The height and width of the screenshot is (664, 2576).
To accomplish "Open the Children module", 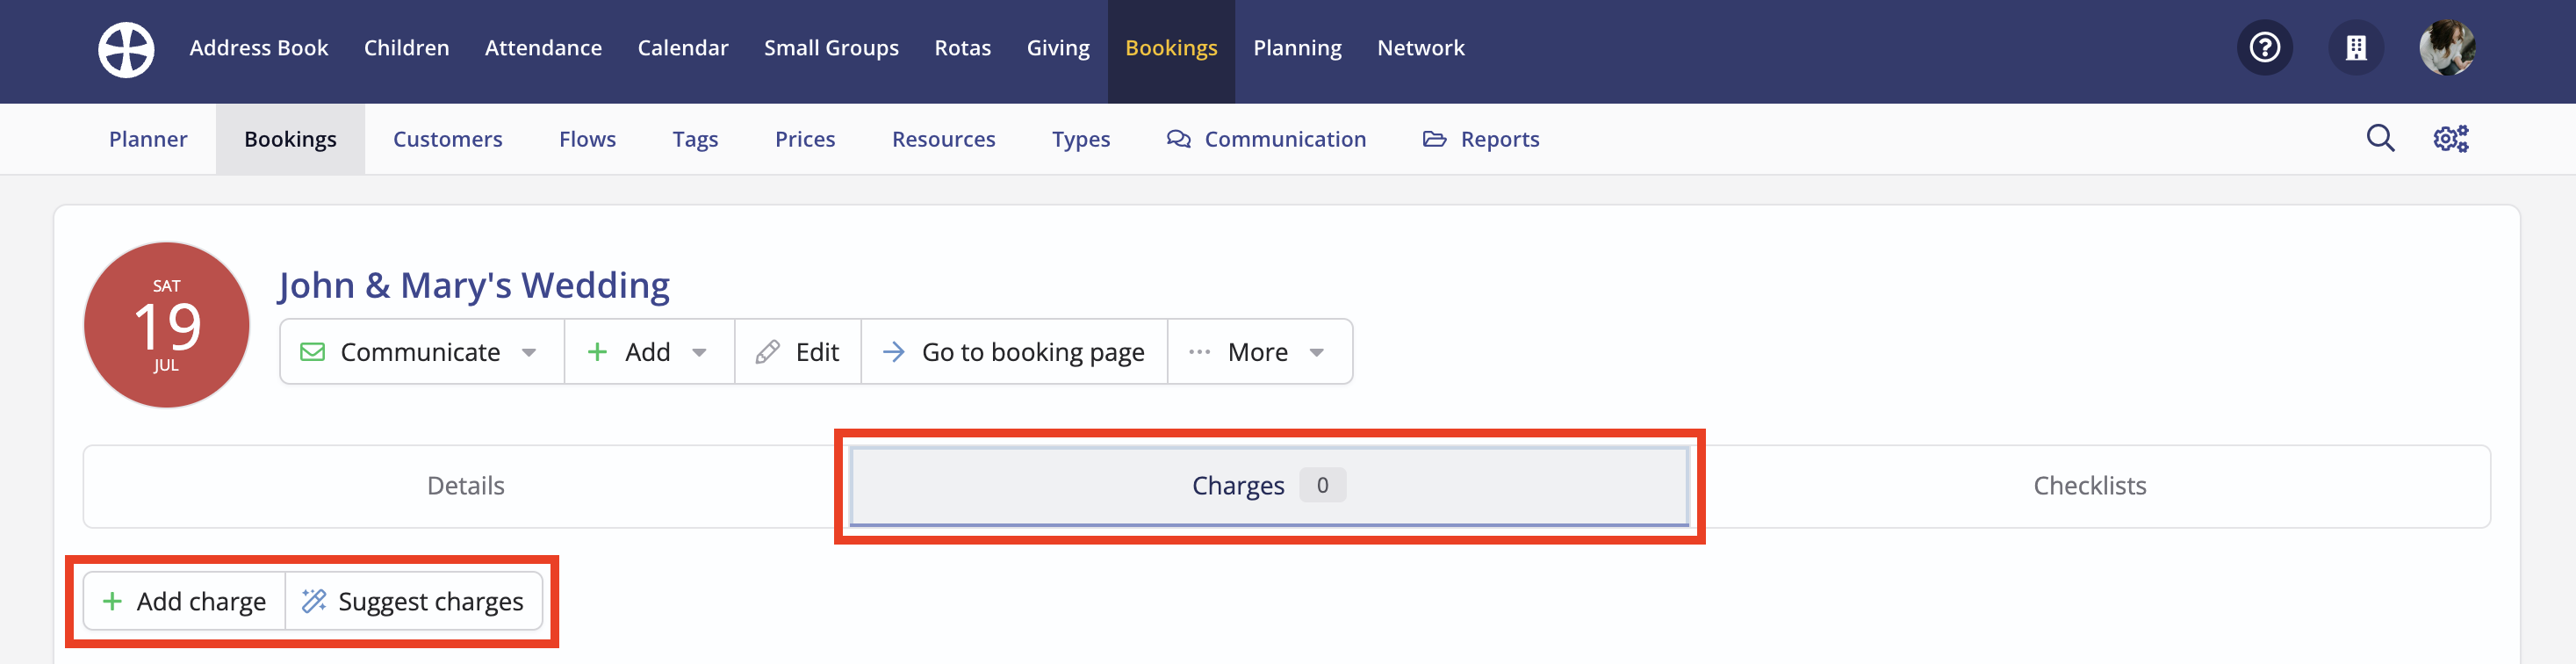I will pos(406,48).
